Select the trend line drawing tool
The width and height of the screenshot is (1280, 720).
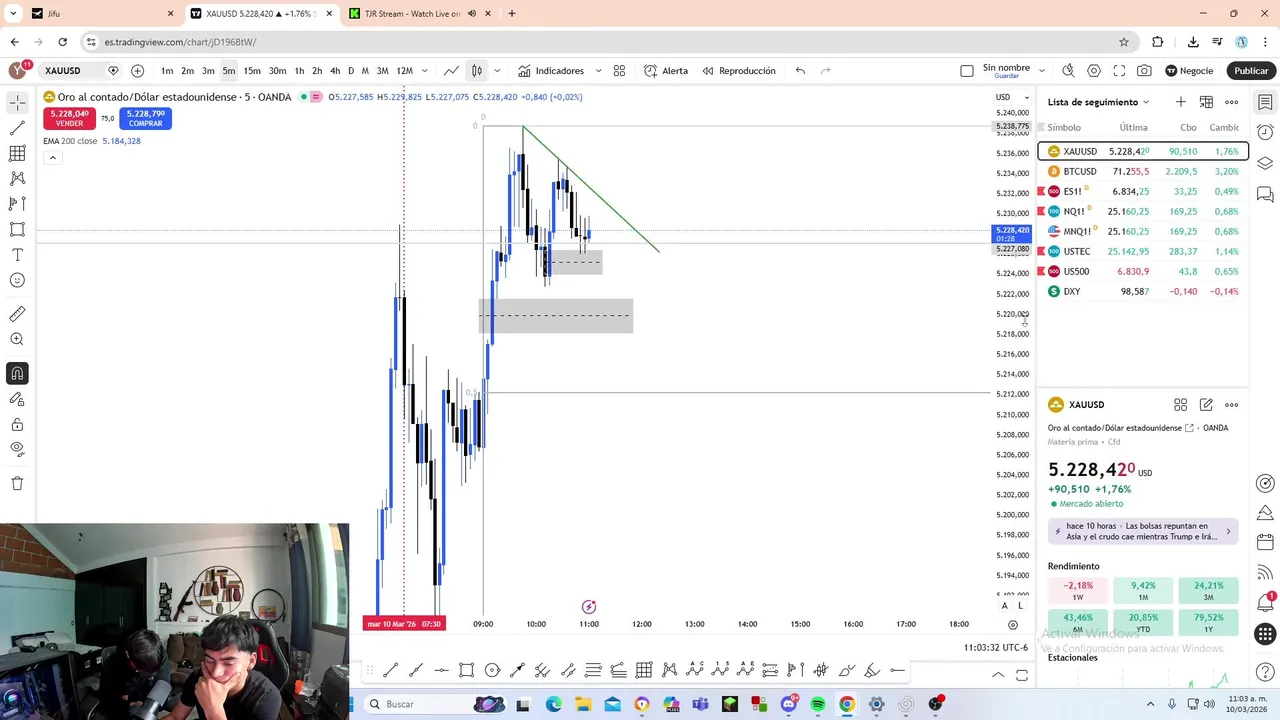(x=17, y=128)
